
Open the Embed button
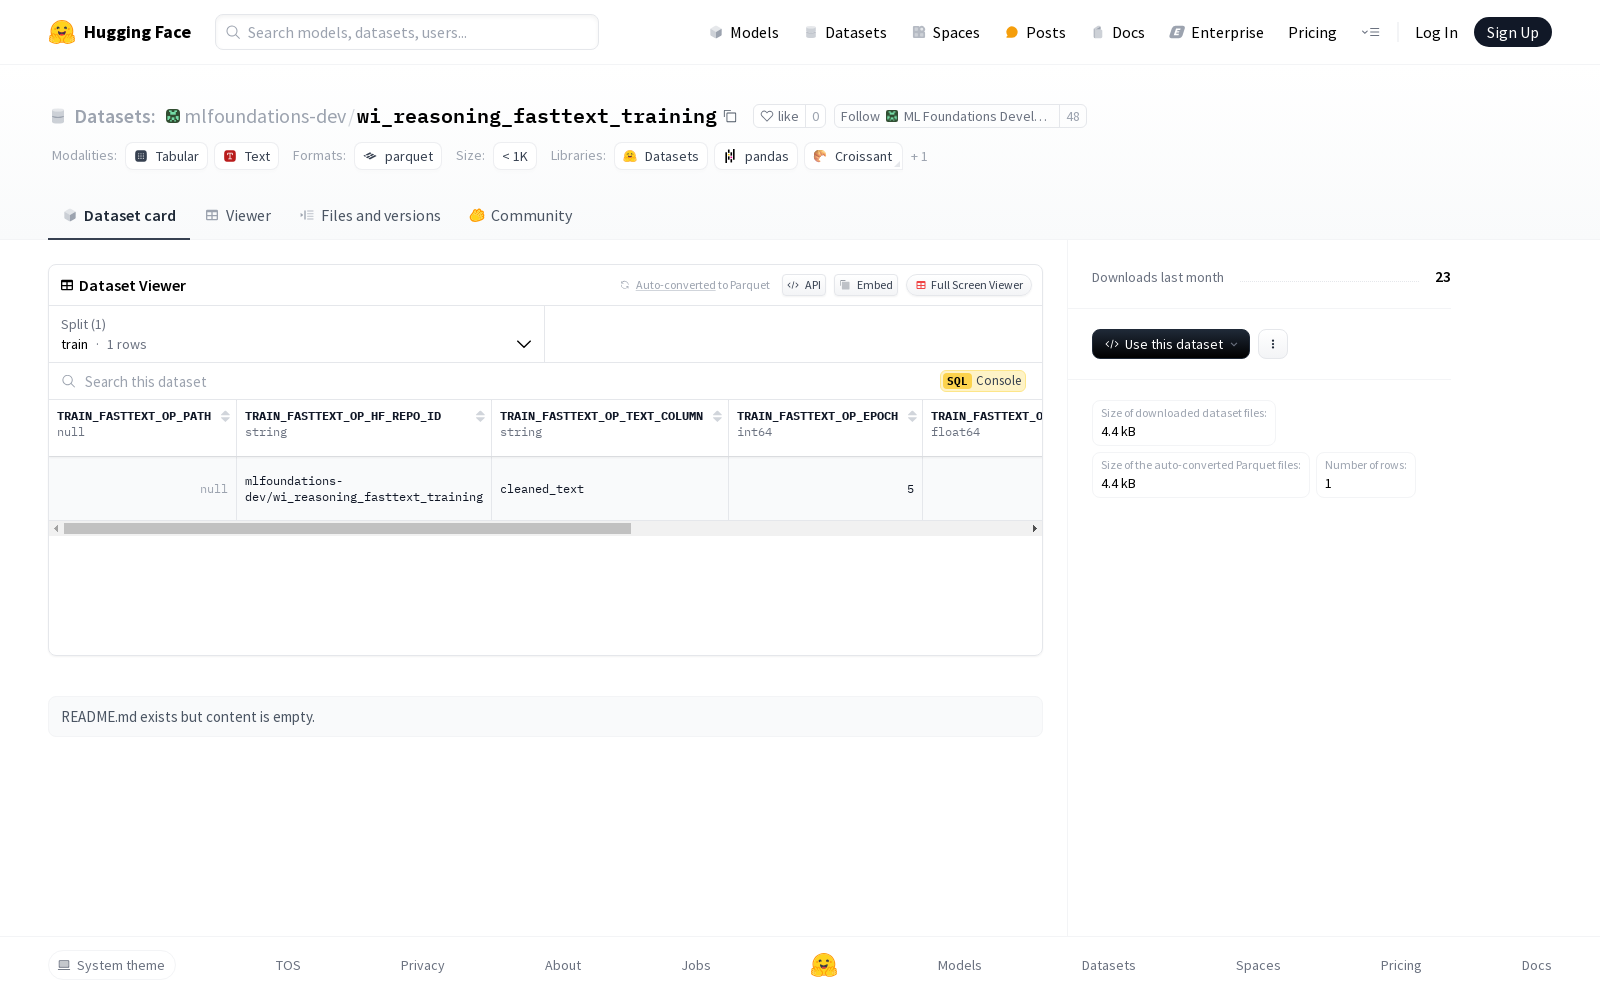click(866, 285)
